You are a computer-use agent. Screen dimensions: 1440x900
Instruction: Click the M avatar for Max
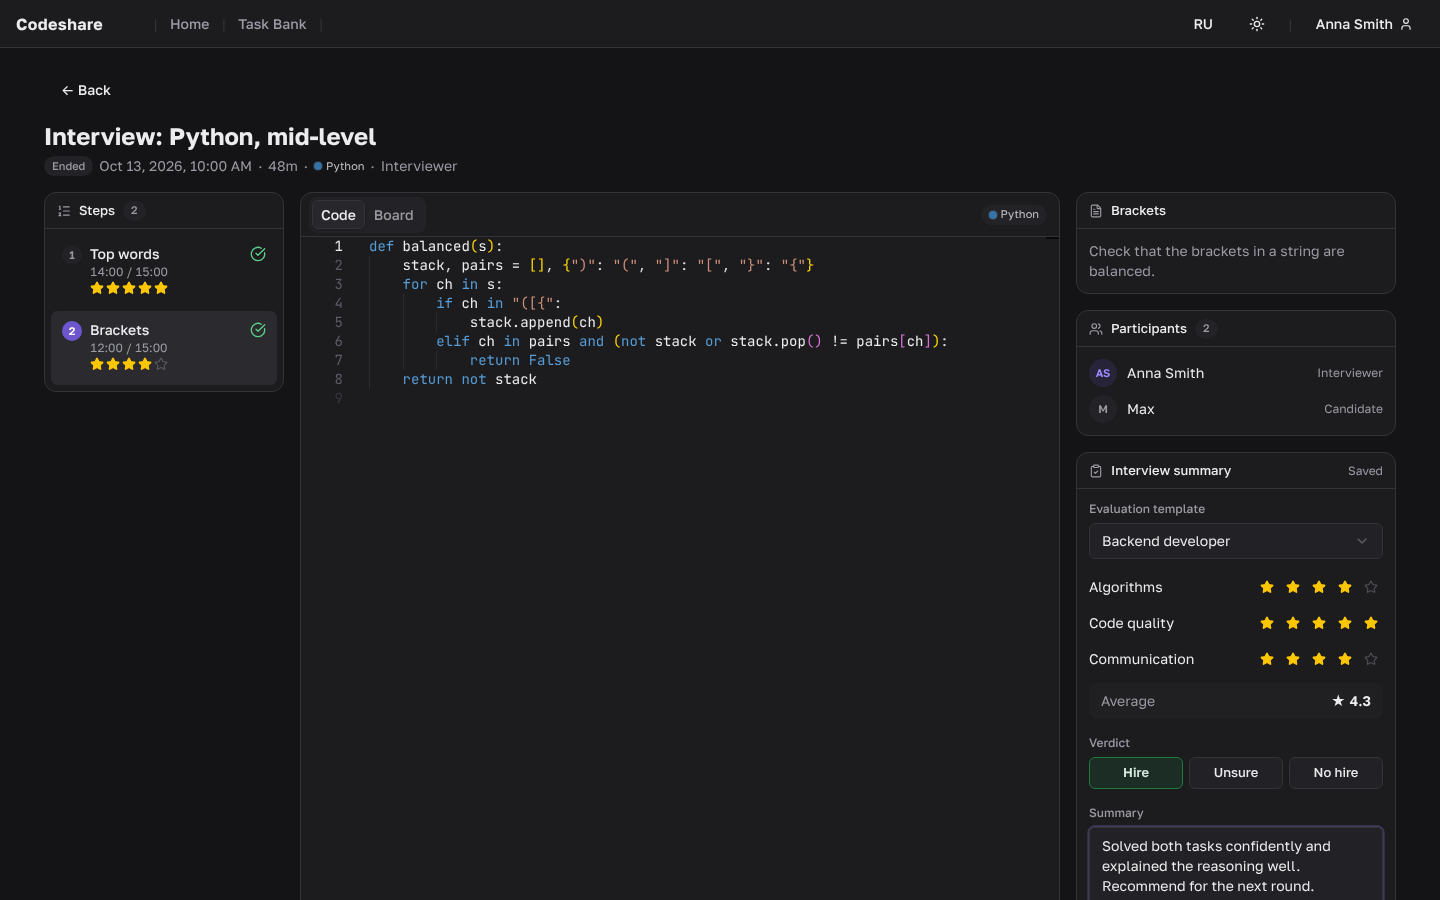(x=1103, y=409)
